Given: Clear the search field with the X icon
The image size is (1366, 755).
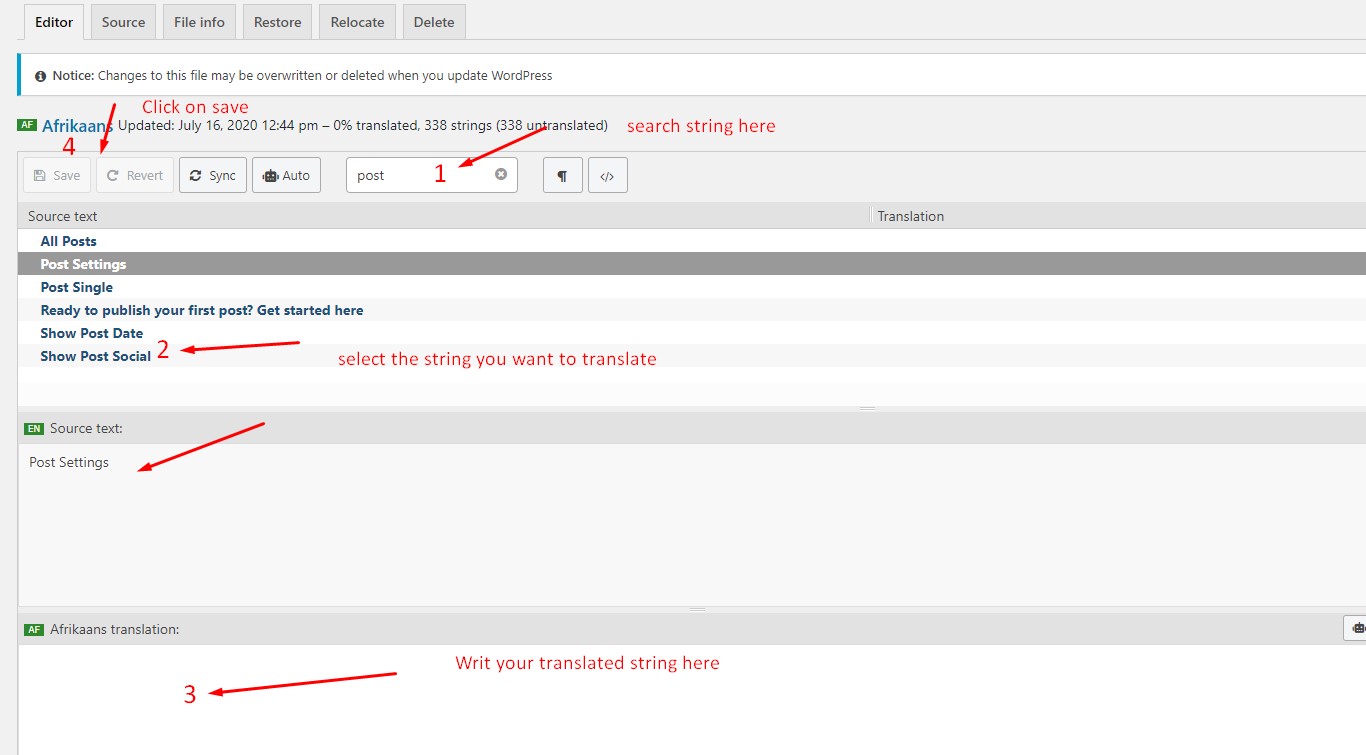Looking at the screenshot, I should point(501,174).
